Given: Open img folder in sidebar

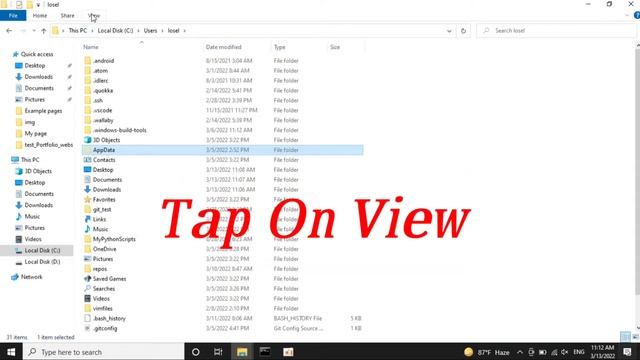Looking at the screenshot, I should tap(29, 122).
